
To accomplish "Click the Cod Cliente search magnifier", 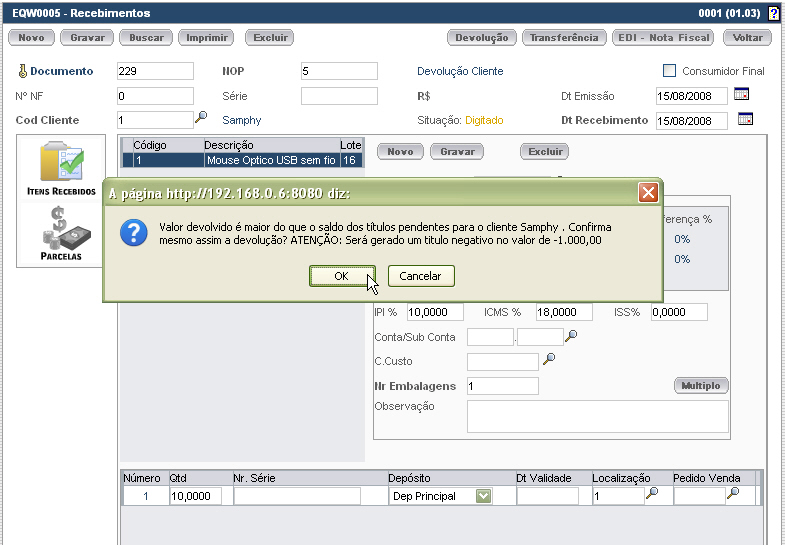I will click(x=201, y=118).
